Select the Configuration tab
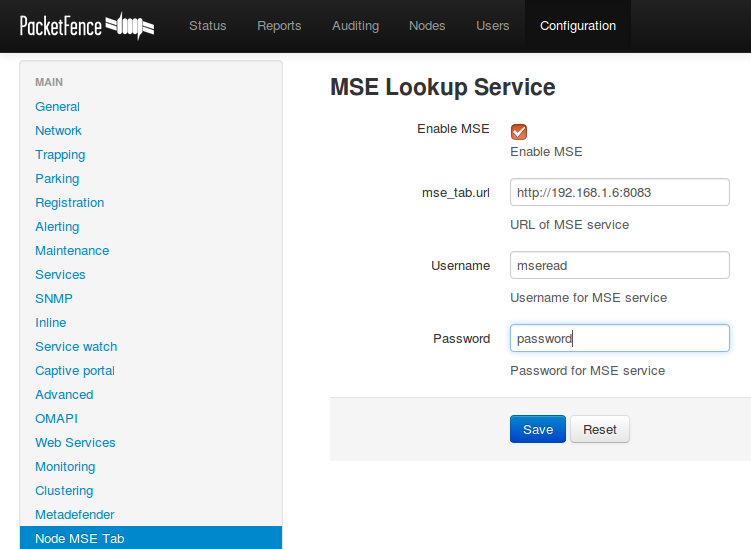Screen dimensions: 751x549 (x=578, y=26)
